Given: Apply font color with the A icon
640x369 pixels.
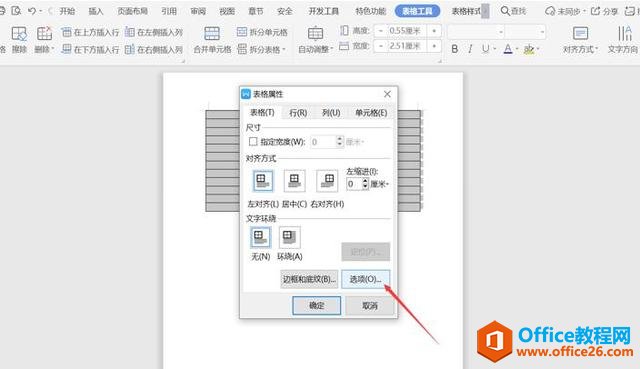Looking at the screenshot, I should (508, 49).
